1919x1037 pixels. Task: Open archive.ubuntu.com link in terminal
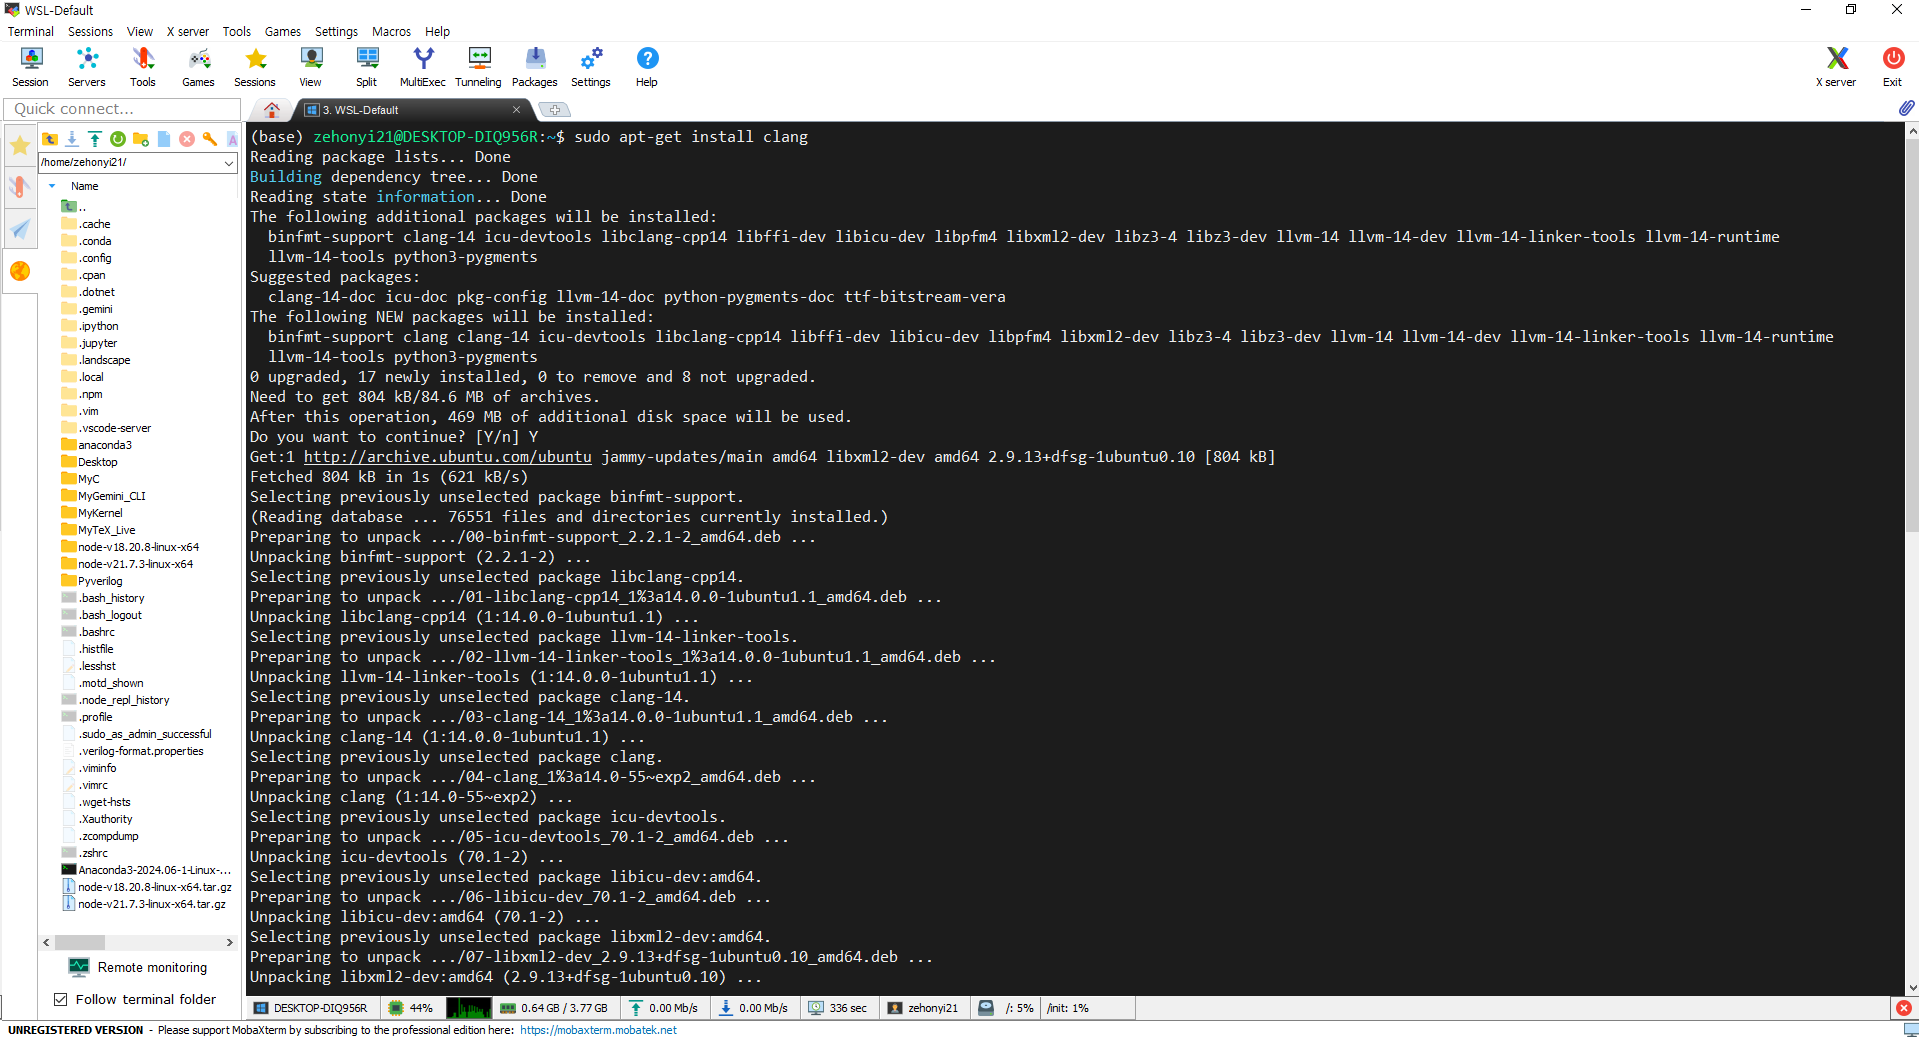(x=448, y=457)
